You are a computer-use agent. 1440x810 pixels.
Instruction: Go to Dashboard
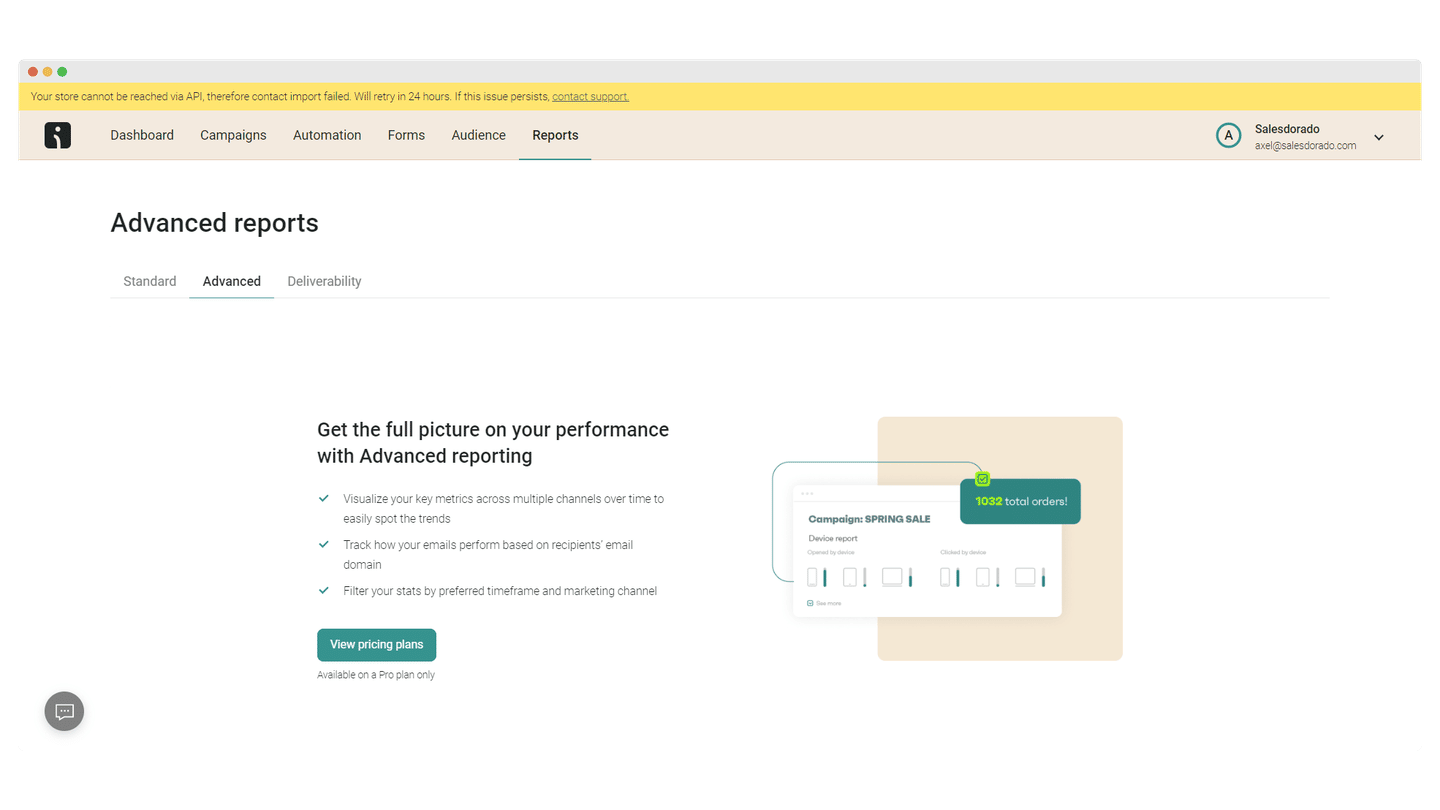[x=142, y=135]
